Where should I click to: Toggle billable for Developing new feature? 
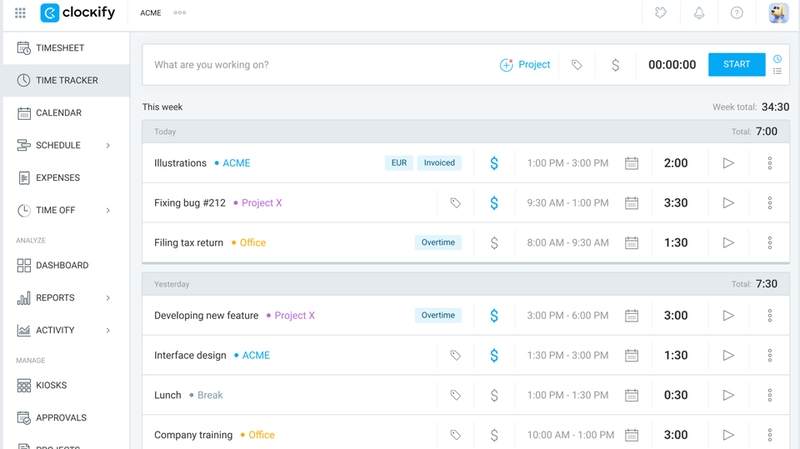click(494, 316)
